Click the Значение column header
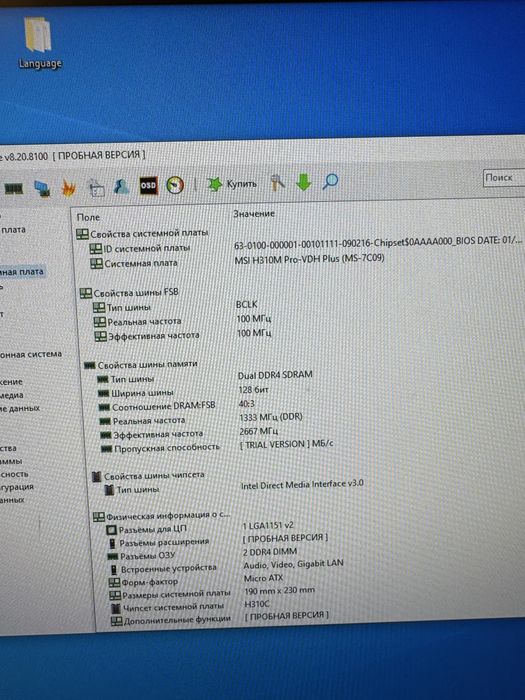This screenshot has width=525, height=700. click(x=254, y=214)
